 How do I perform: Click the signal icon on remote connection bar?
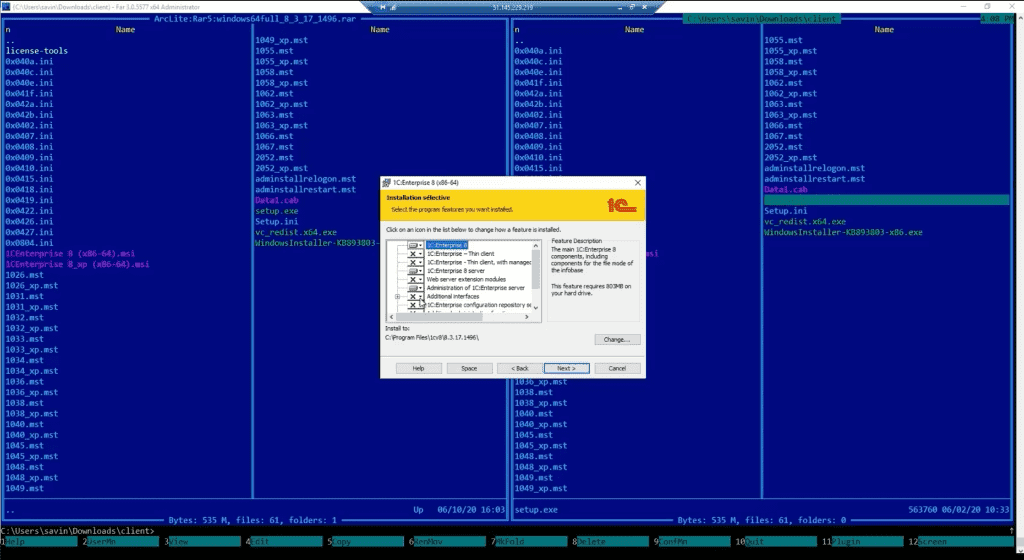pyautogui.click(x=394, y=7)
